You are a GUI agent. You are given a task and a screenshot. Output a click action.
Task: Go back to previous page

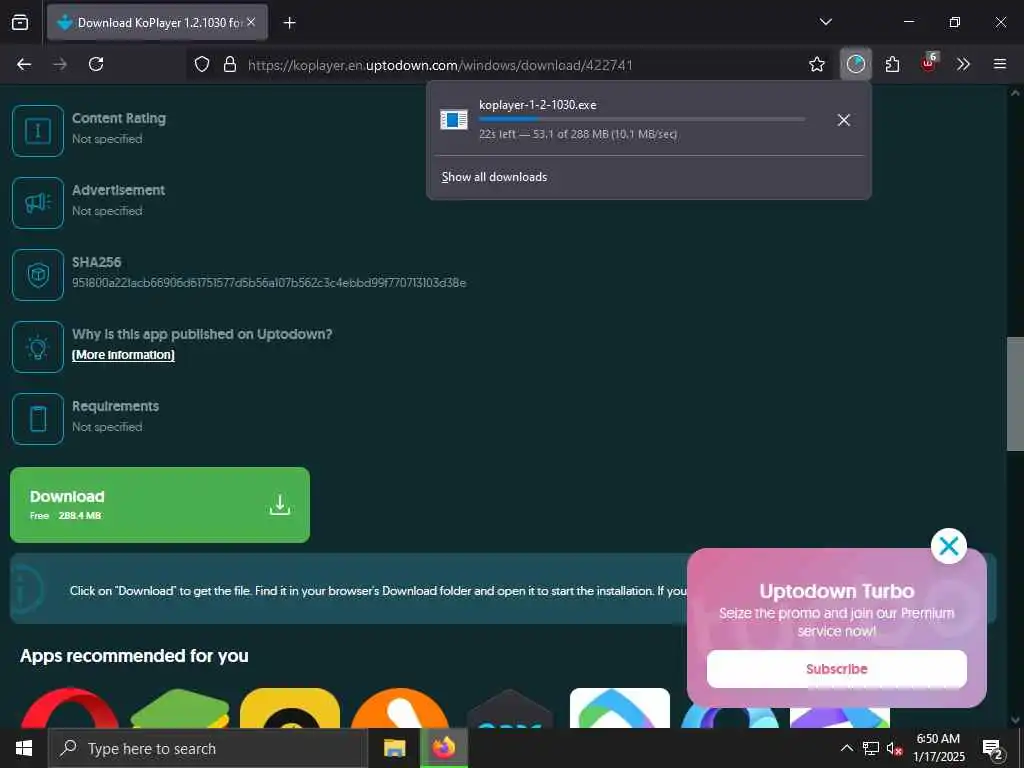pyautogui.click(x=24, y=64)
